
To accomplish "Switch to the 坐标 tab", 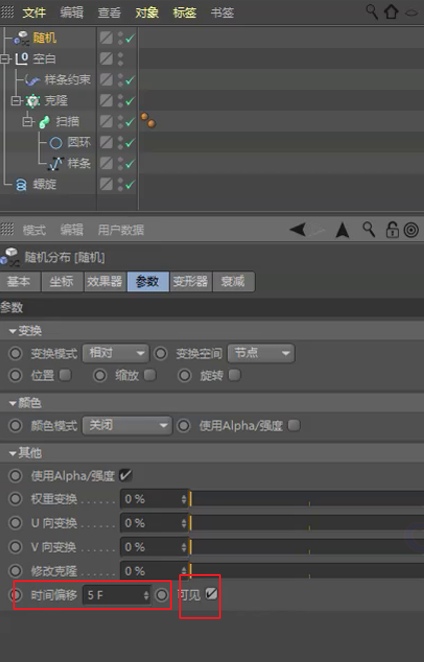I will coord(62,282).
